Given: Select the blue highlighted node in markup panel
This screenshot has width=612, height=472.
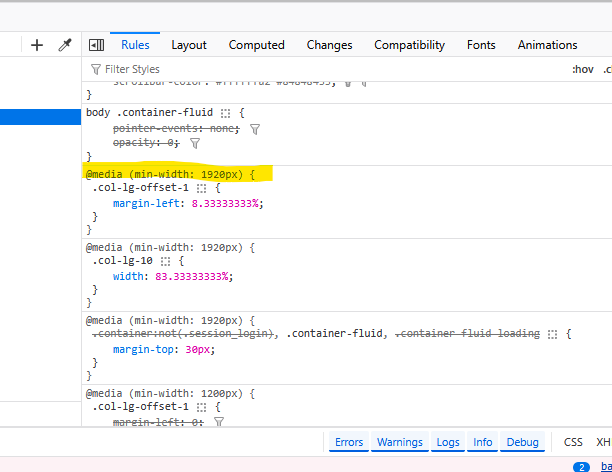Looking at the screenshot, I should [41, 117].
